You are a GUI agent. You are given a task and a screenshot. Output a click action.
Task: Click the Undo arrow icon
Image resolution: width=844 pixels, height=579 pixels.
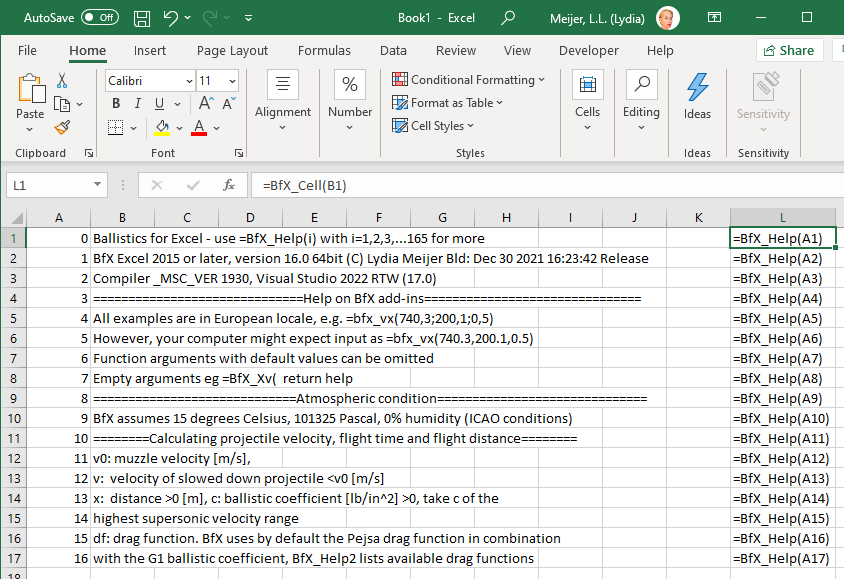click(x=171, y=18)
